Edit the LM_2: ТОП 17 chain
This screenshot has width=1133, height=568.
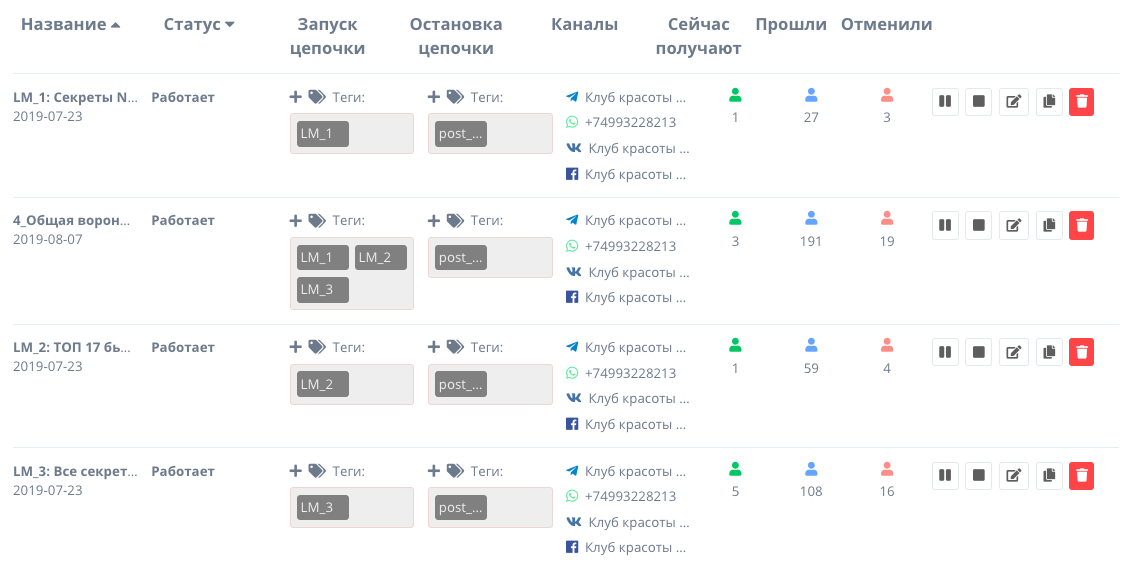(x=1013, y=352)
